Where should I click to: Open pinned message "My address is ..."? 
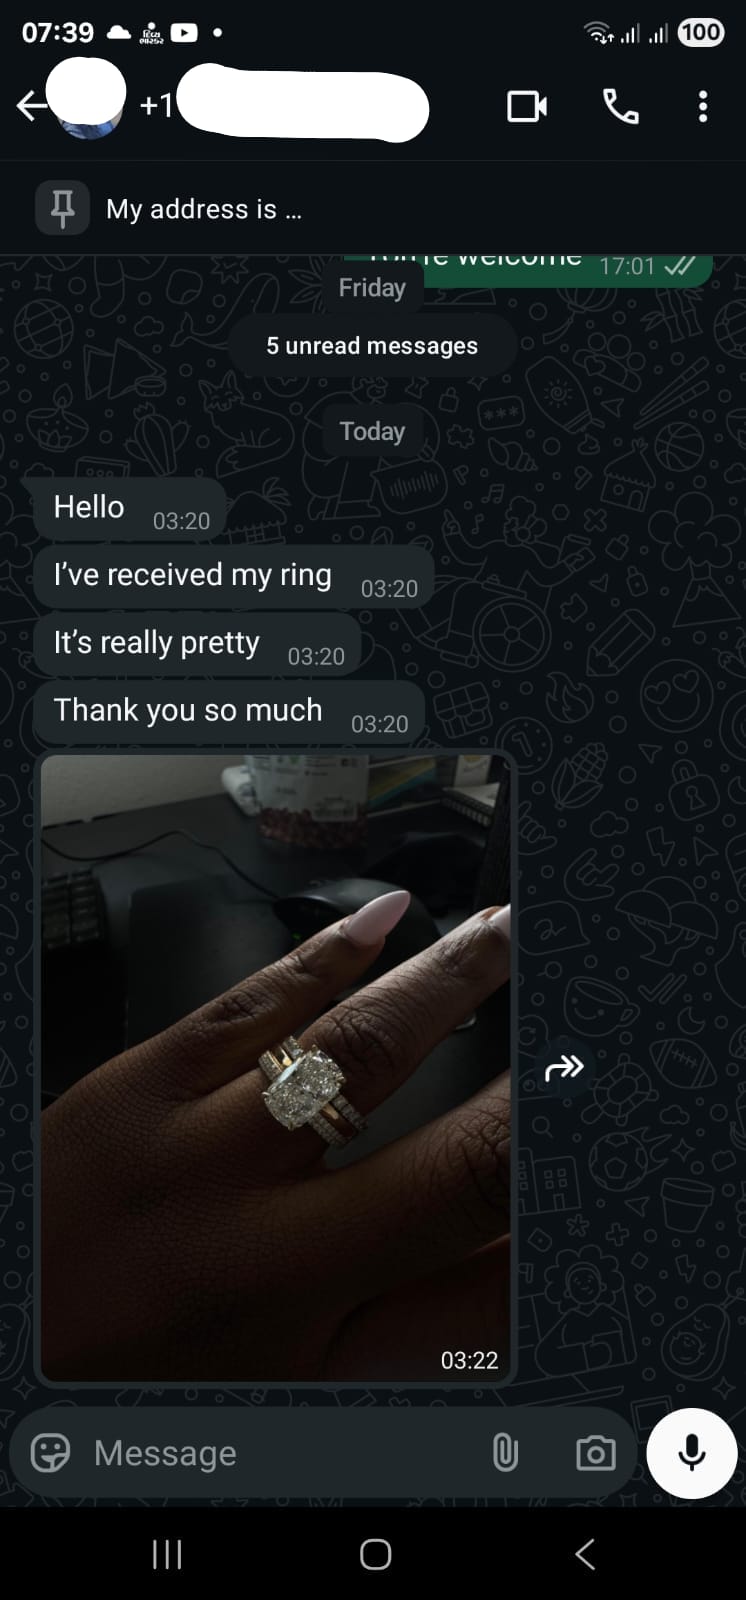(203, 209)
